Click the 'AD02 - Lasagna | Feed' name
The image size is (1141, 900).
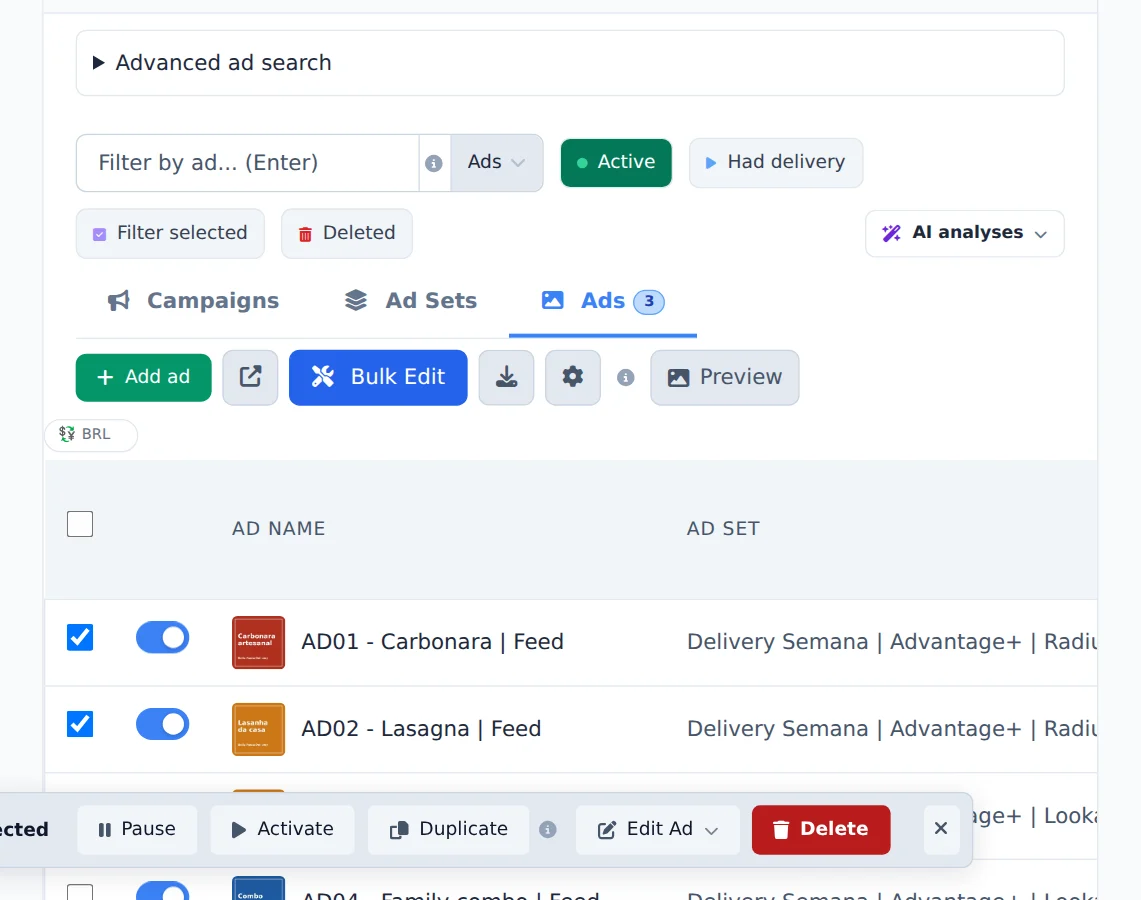coord(421,728)
